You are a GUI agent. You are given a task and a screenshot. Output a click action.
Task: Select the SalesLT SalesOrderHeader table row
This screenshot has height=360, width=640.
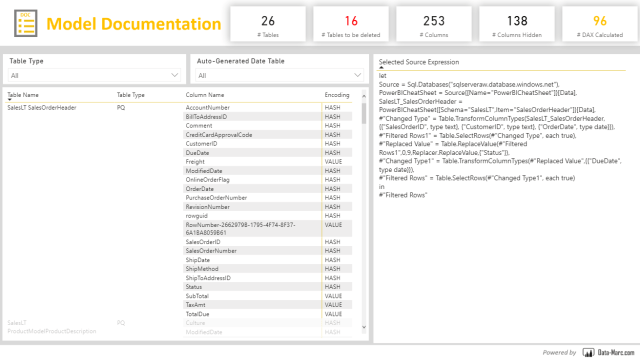42,108
